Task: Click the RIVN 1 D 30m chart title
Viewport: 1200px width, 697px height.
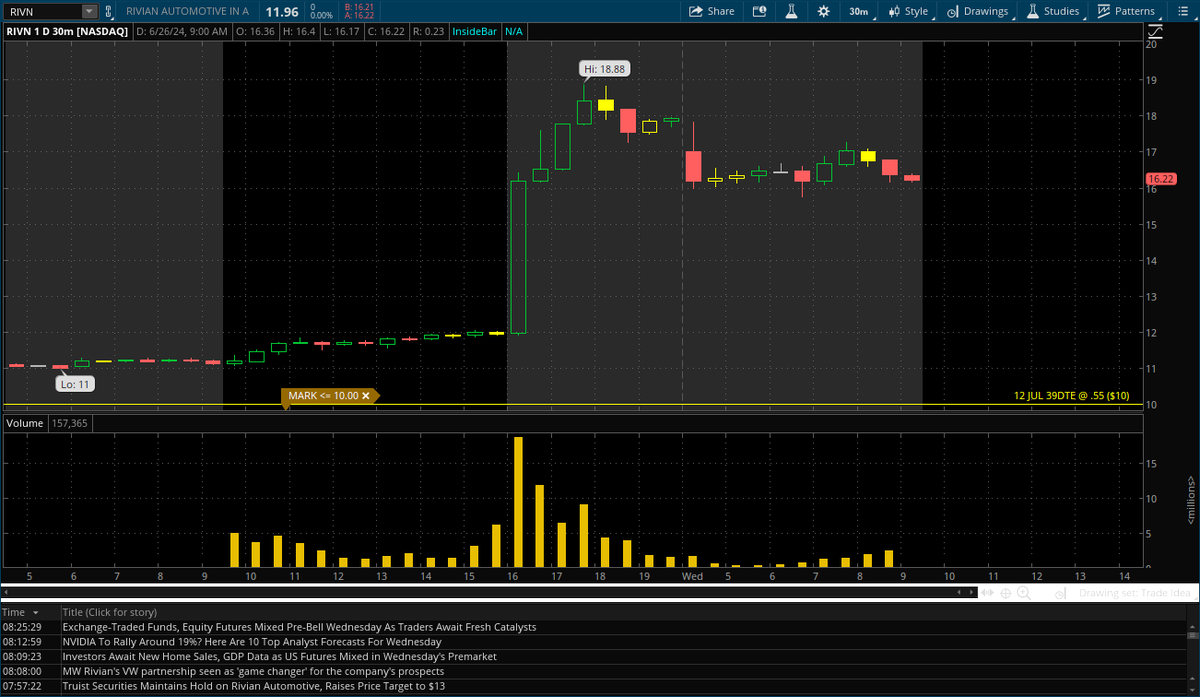Action: click(x=67, y=31)
